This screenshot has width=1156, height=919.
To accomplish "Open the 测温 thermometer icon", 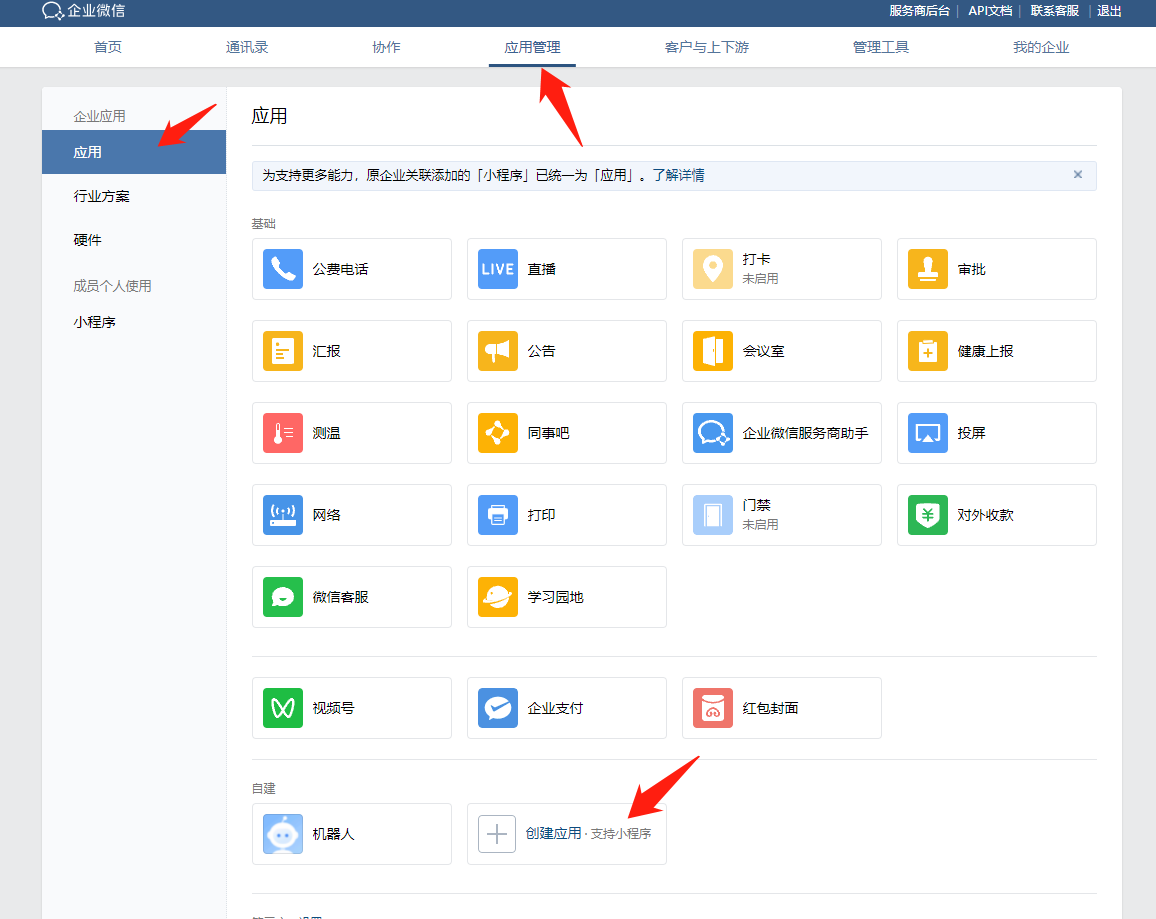I will [283, 433].
